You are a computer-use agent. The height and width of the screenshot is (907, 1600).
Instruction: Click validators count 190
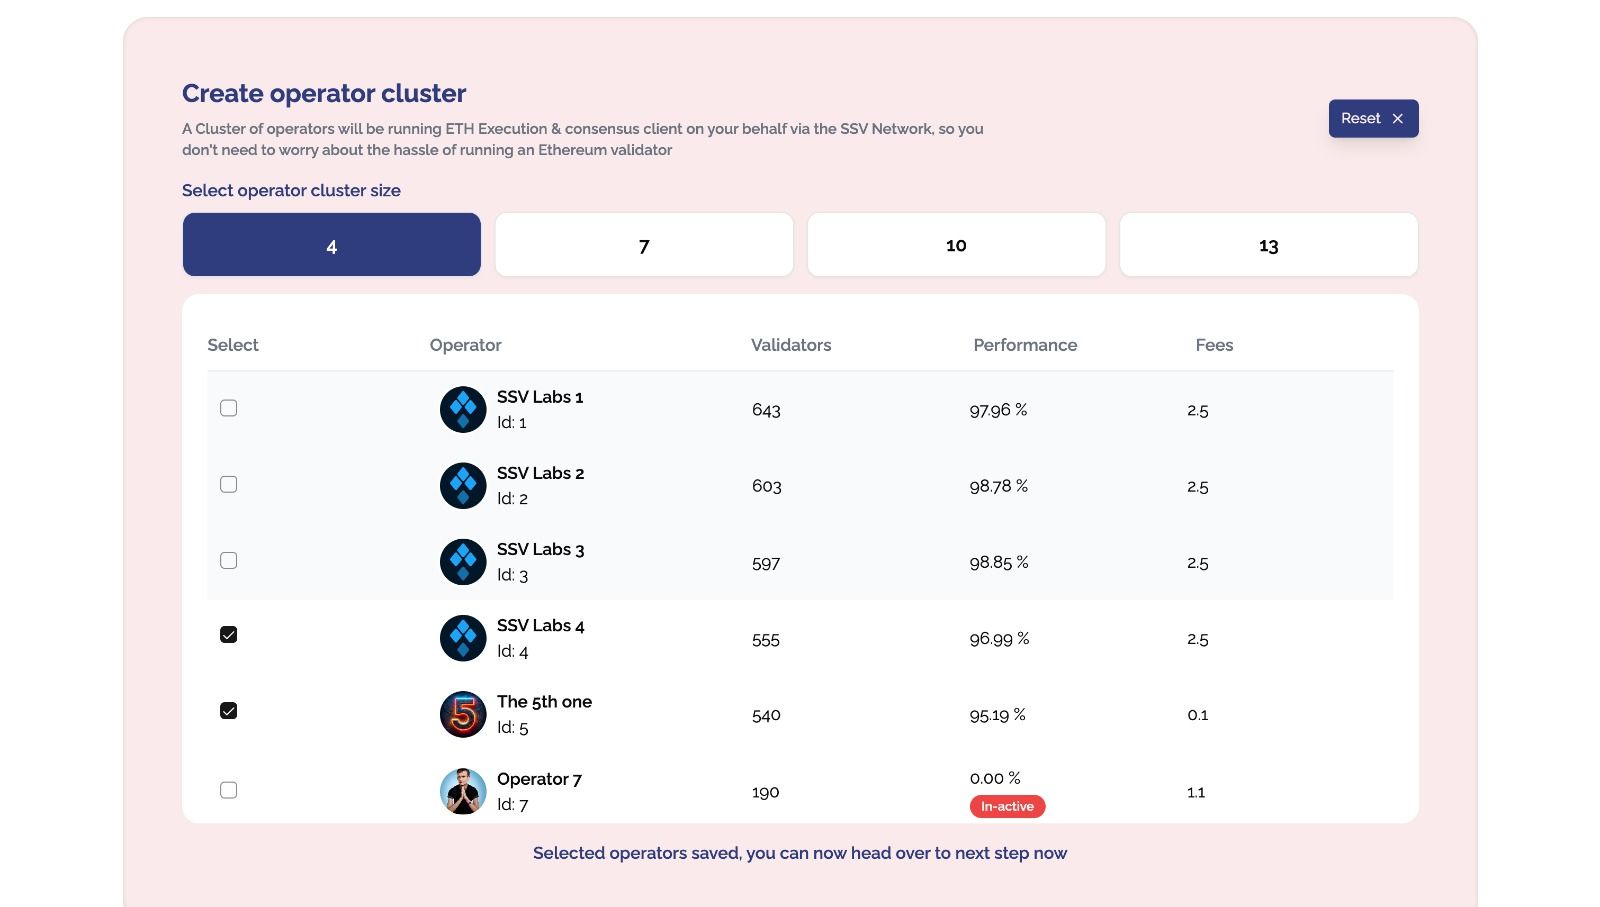click(765, 792)
